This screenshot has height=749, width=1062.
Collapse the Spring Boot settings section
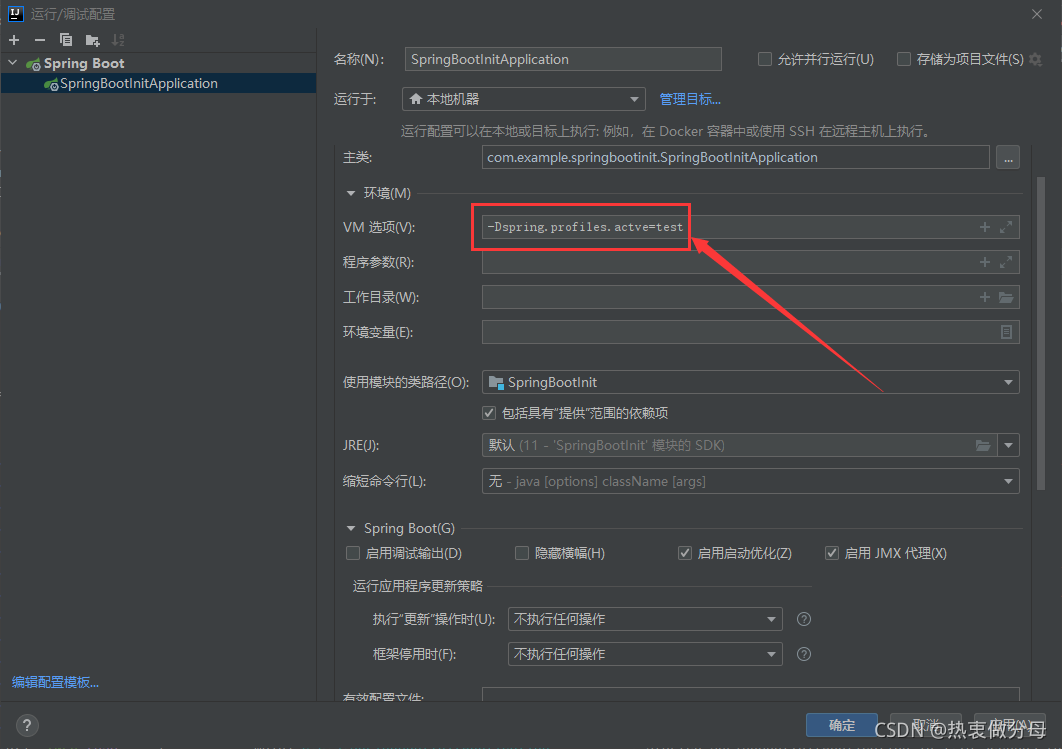(351, 528)
